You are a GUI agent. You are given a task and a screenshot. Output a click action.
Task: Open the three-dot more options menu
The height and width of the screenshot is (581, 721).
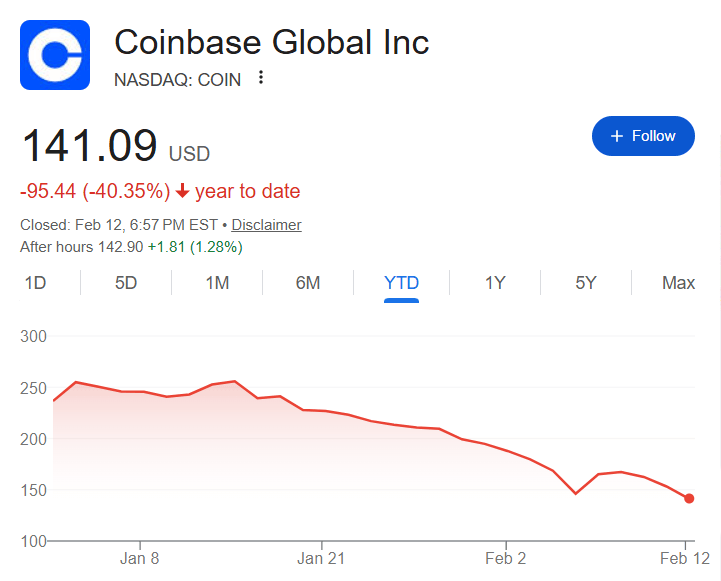(x=261, y=78)
